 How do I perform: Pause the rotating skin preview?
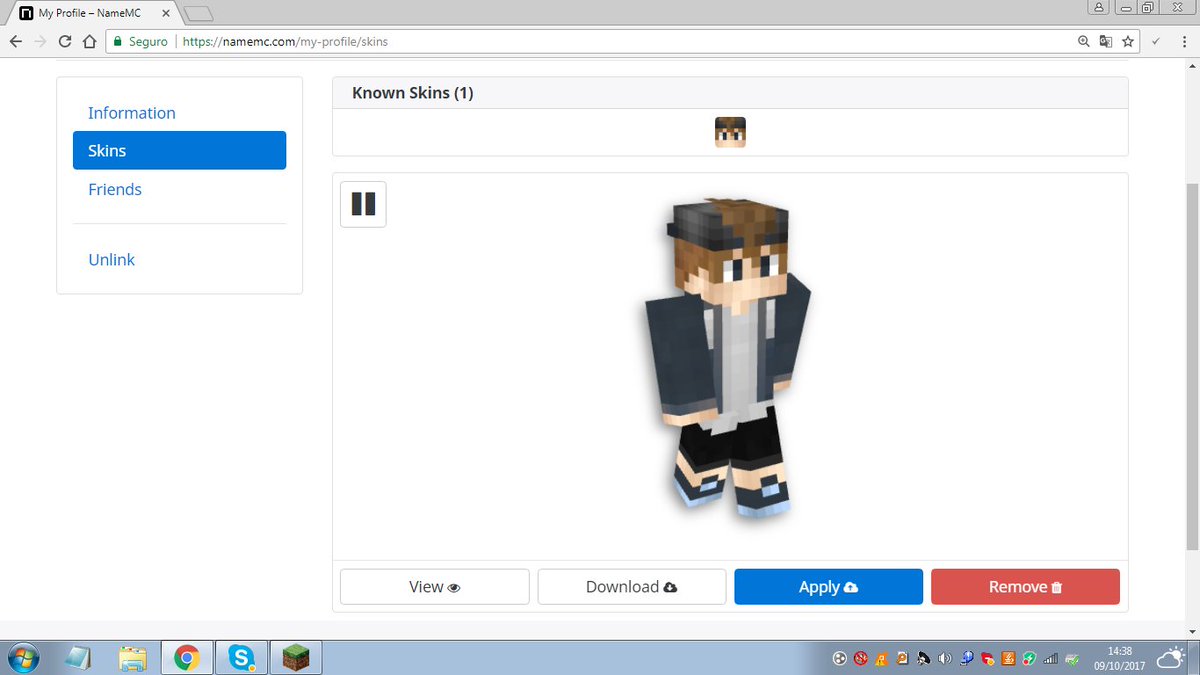[x=362, y=204]
